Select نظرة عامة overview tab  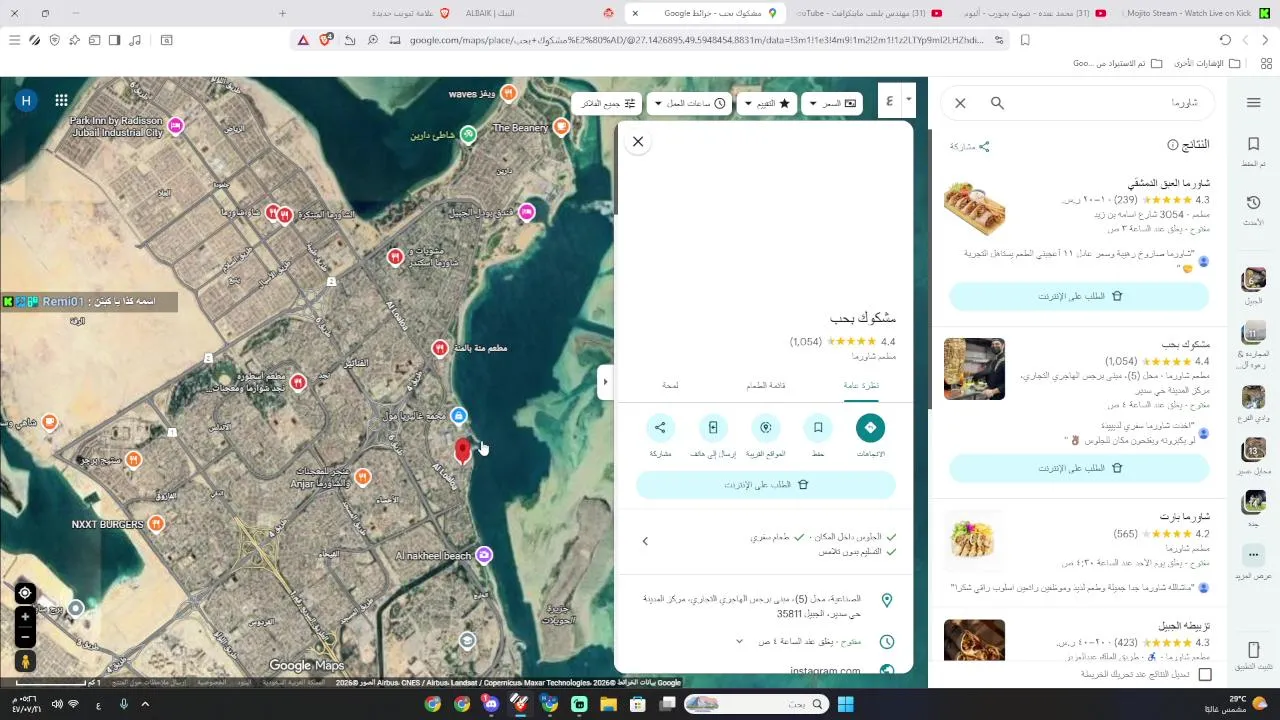click(x=861, y=385)
